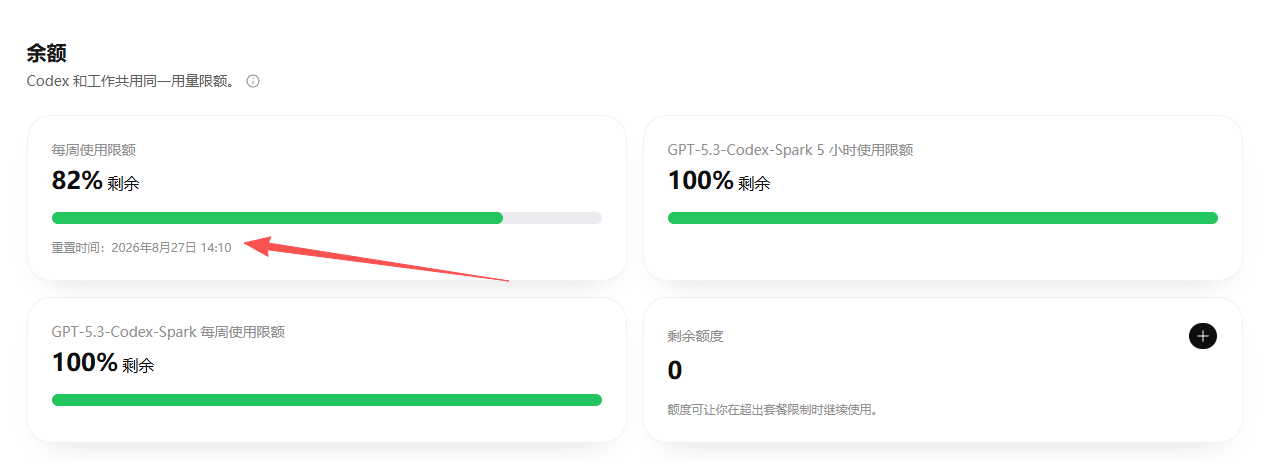Click the 余额 page heading
This screenshot has width=1268, height=461.
[46, 53]
